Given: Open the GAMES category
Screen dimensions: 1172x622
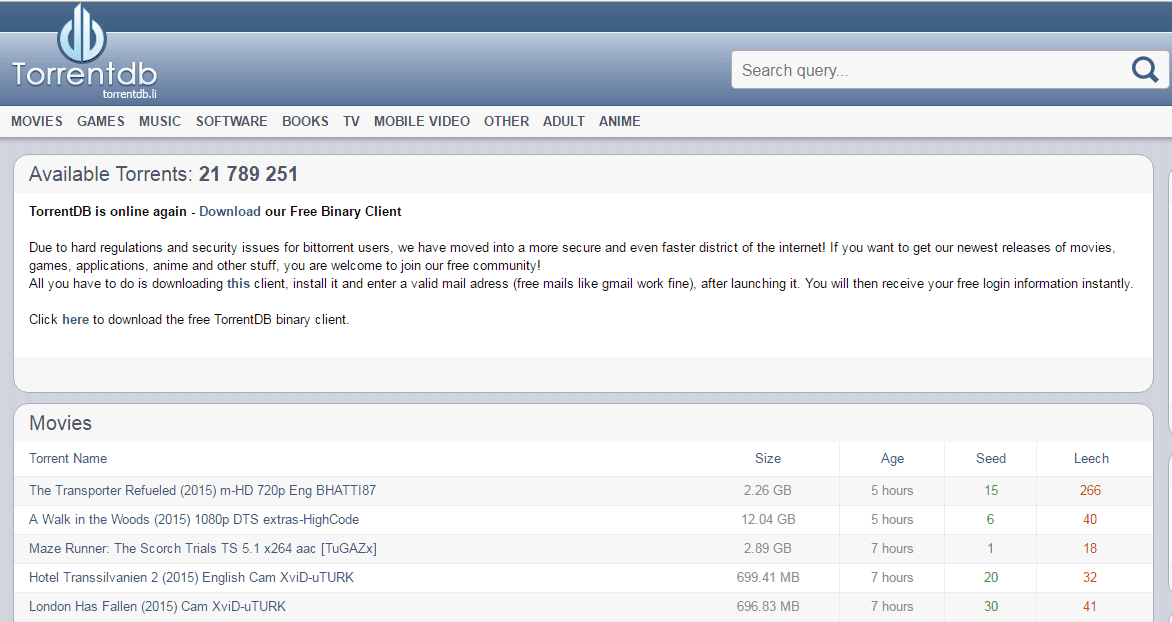Looking at the screenshot, I should pyautogui.click(x=101, y=121).
